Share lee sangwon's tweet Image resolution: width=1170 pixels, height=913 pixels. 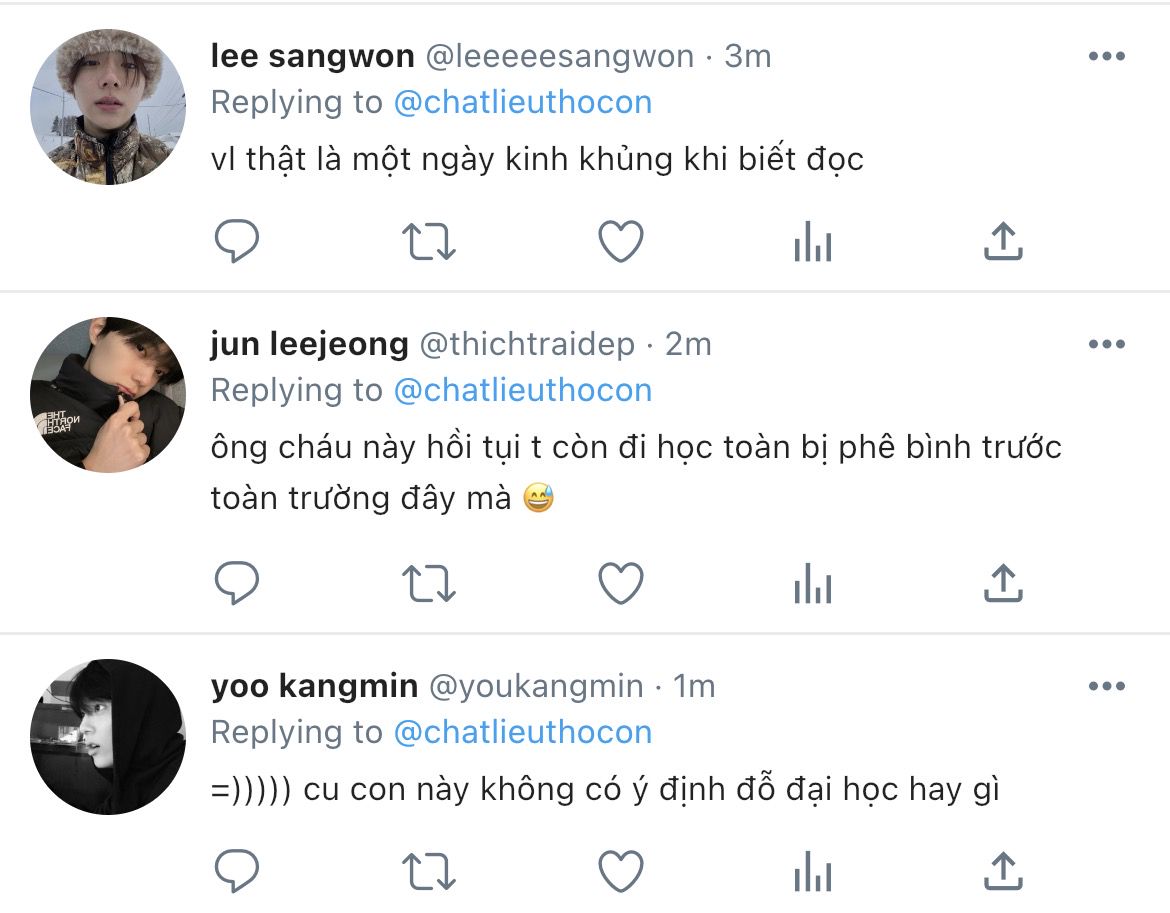coord(1003,241)
